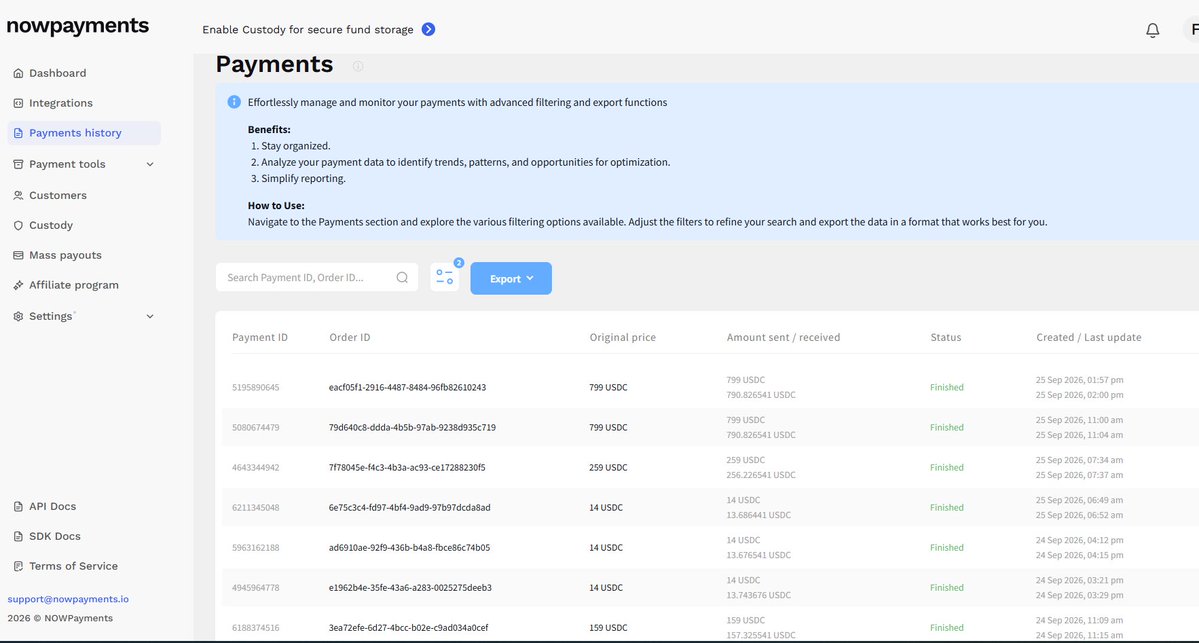Click the Created / Last update header

click(1089, 337)
